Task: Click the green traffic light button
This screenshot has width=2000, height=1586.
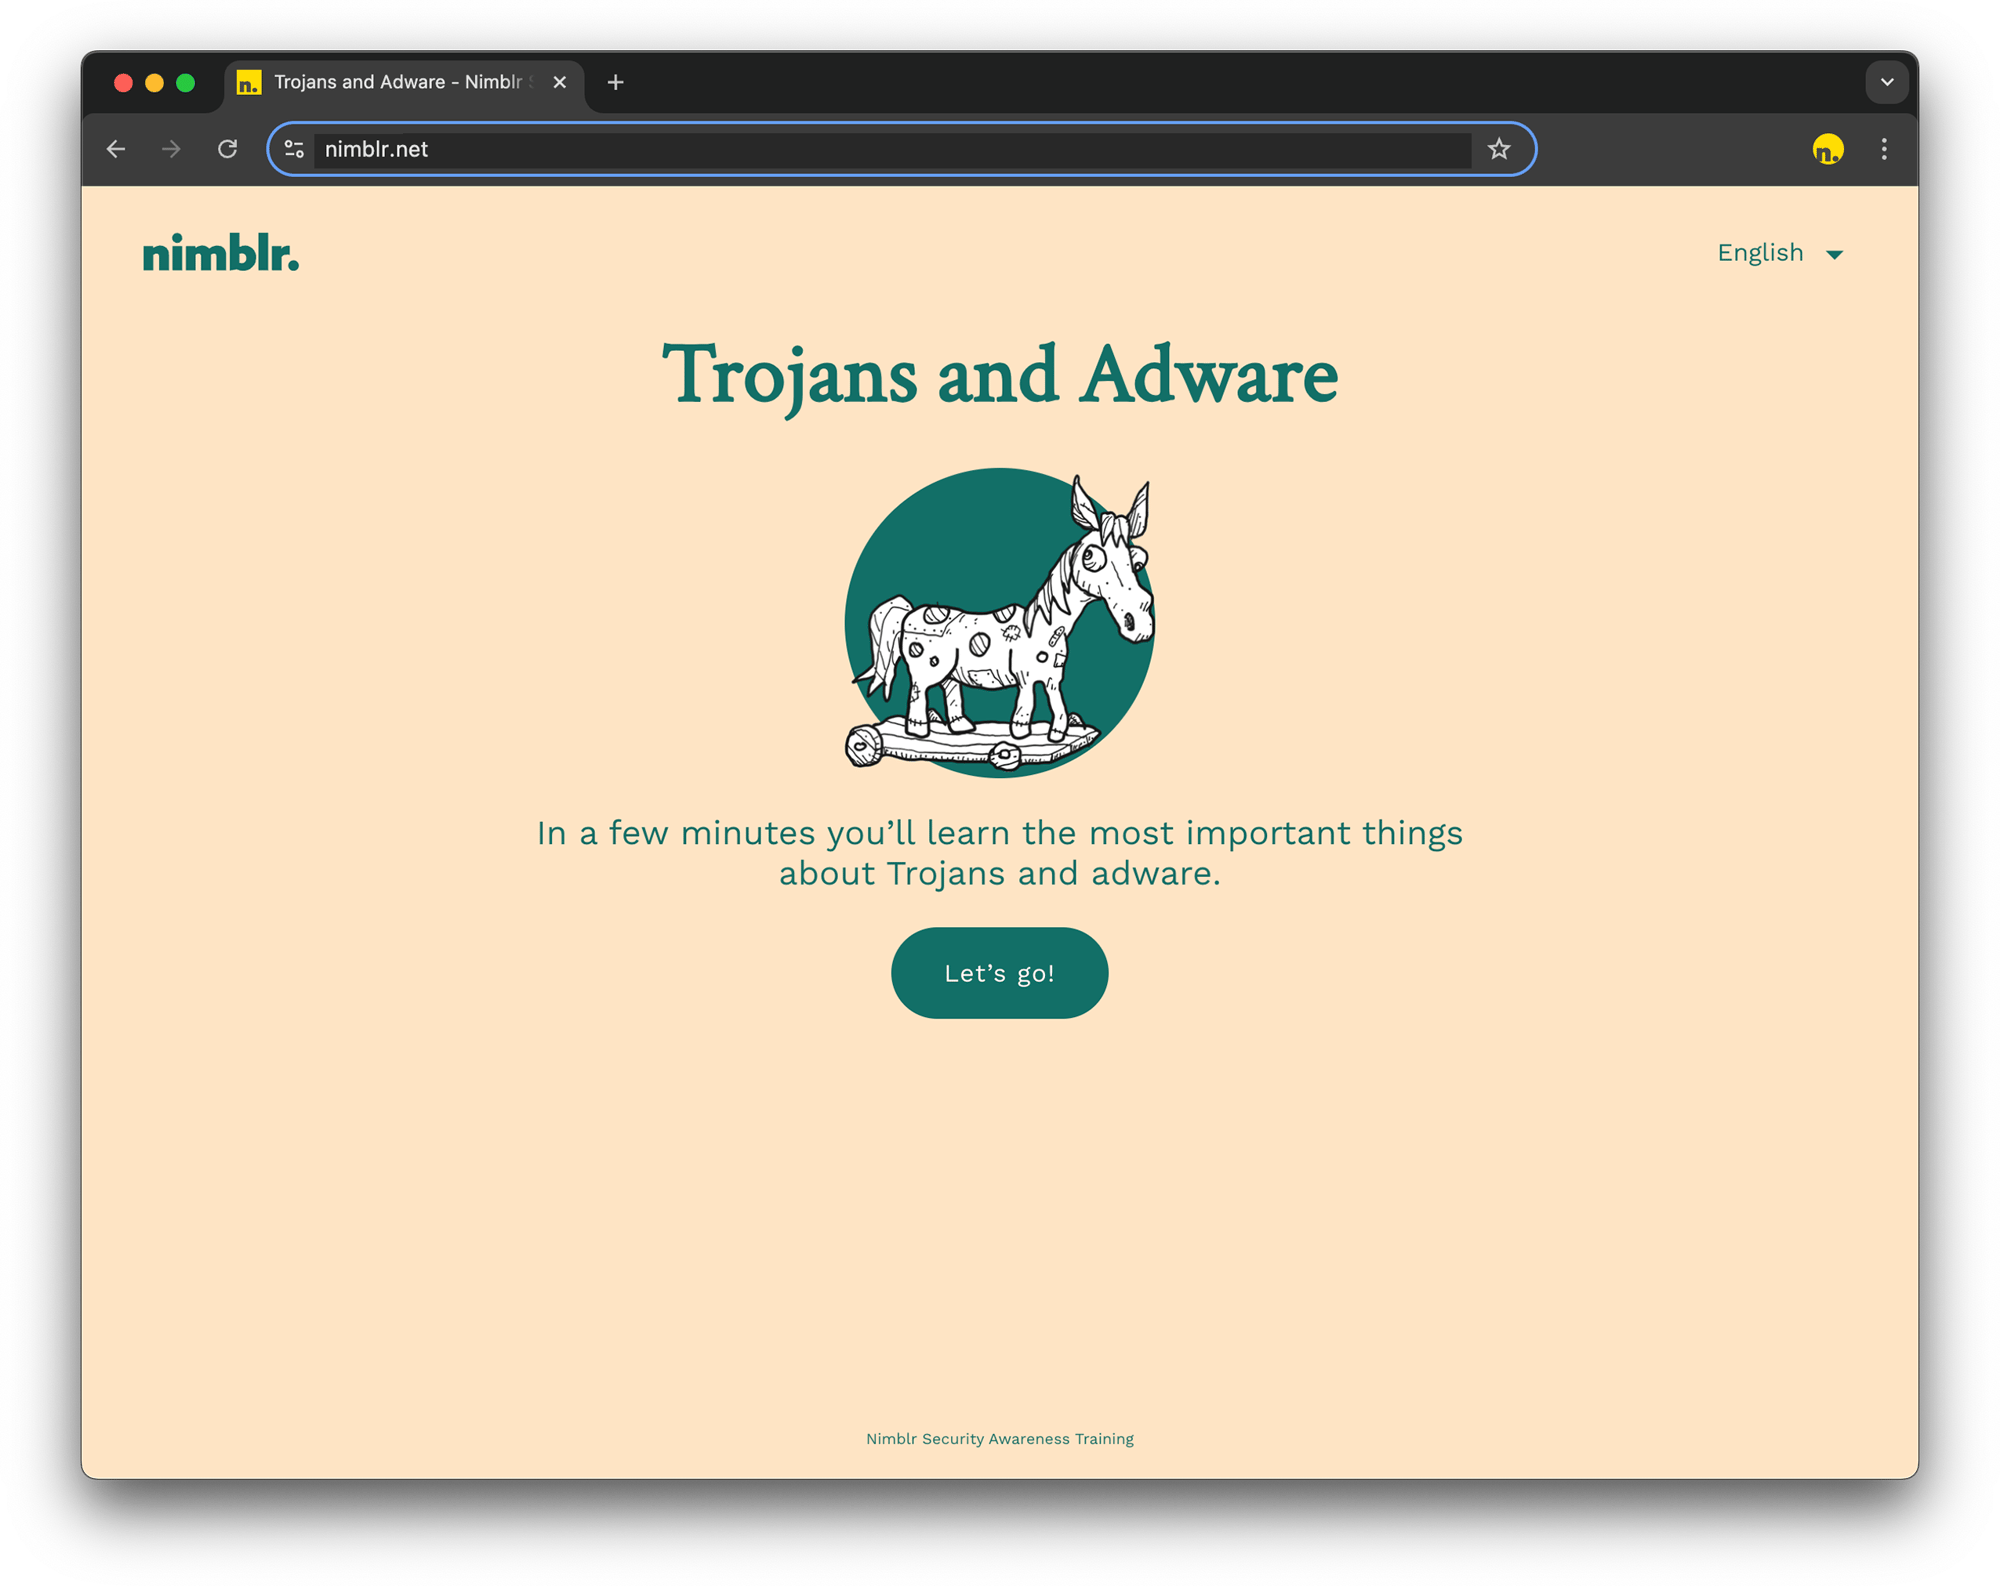Action: [x=187, y=84]
